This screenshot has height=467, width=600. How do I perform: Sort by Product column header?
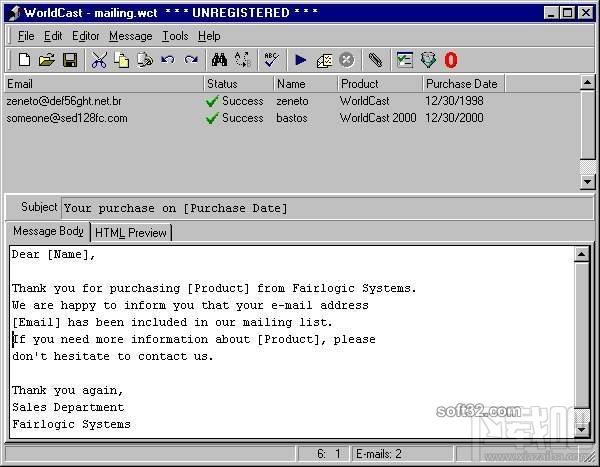(x=380, y=84)
